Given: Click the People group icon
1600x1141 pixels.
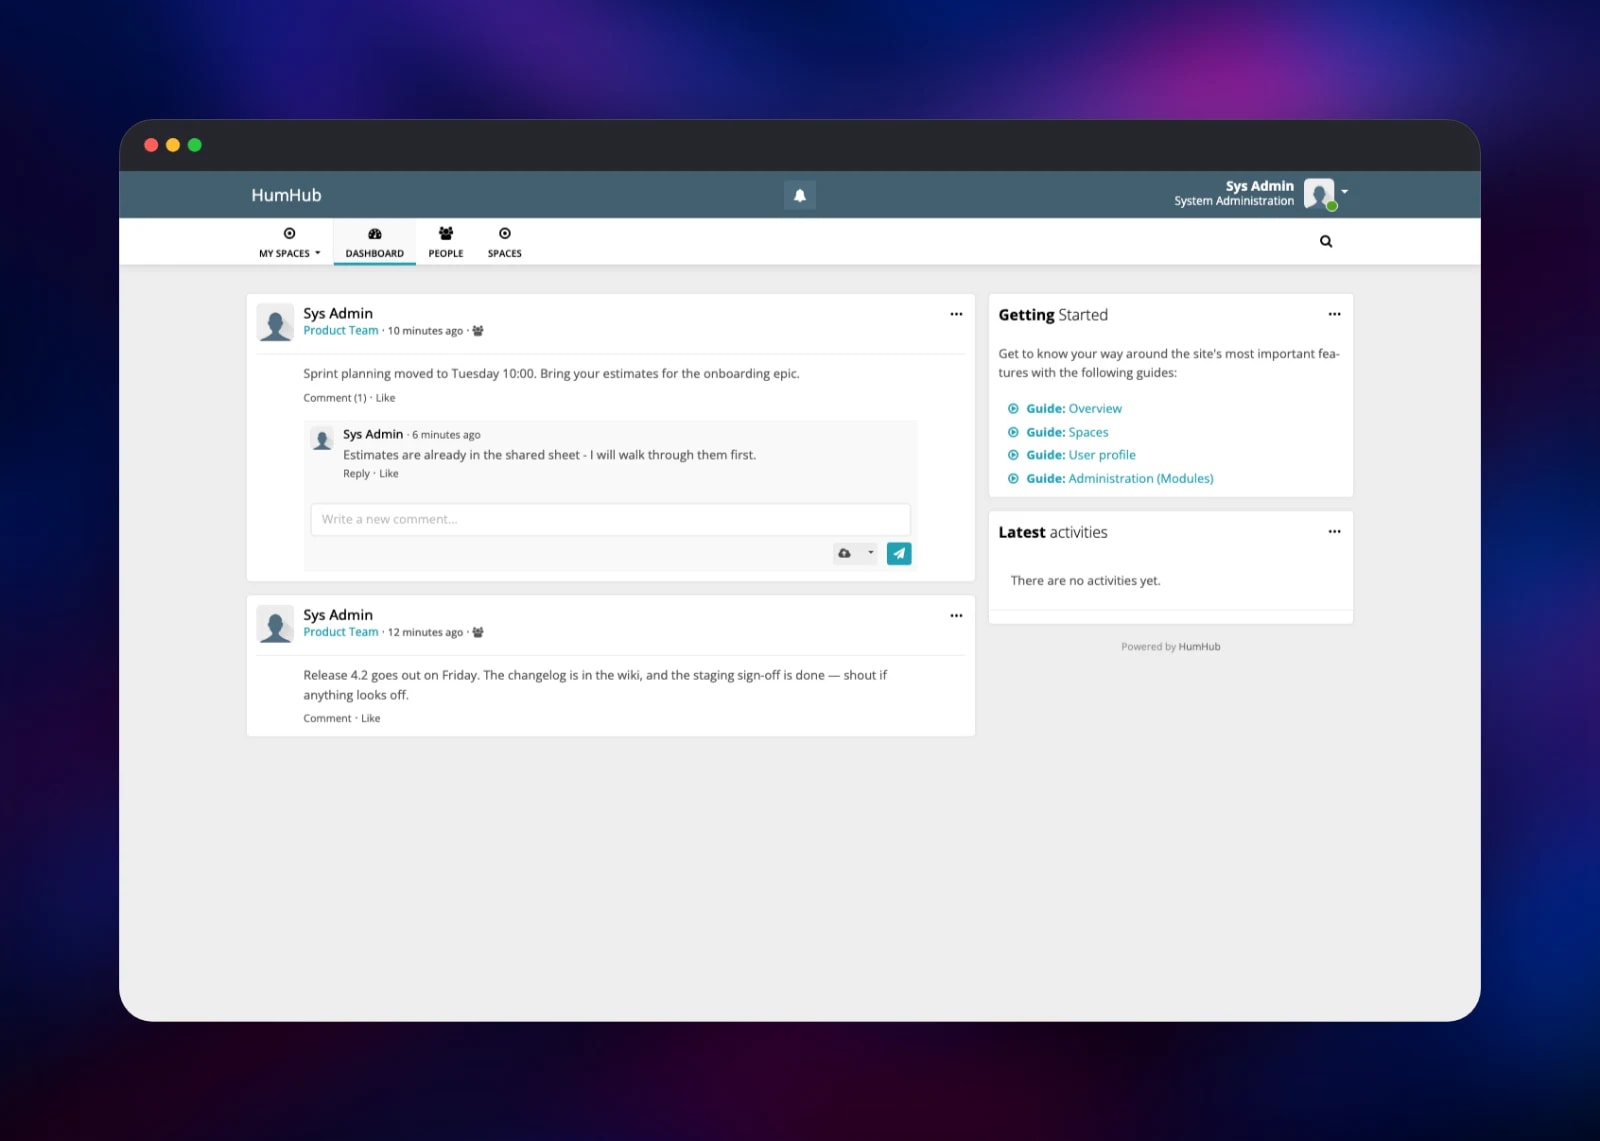Looking at the screenshot, I should (x=446, y=233).
